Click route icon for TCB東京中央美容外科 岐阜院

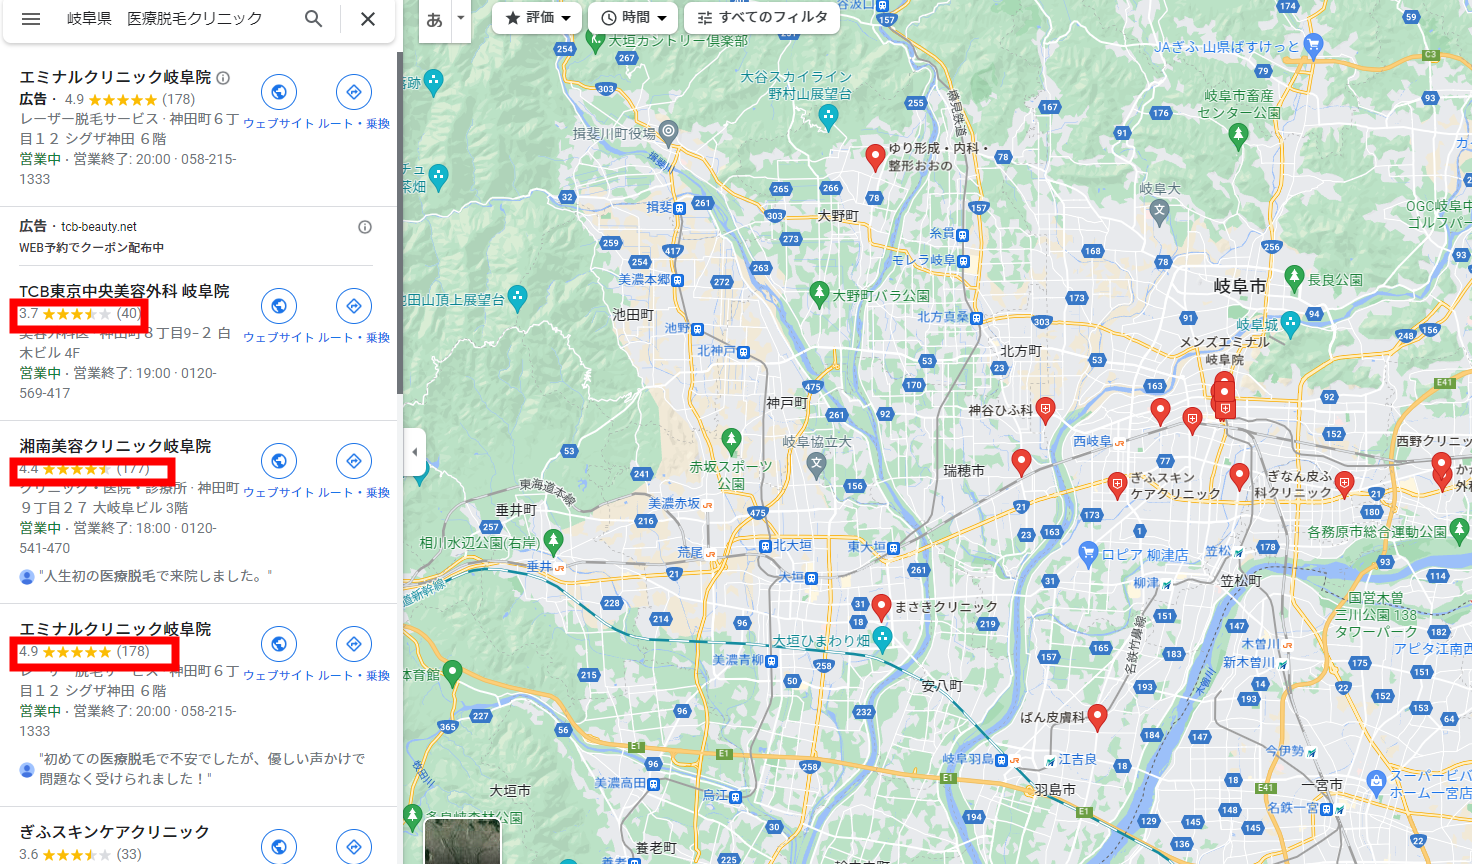pyautogui.click(x=354, y=306)
